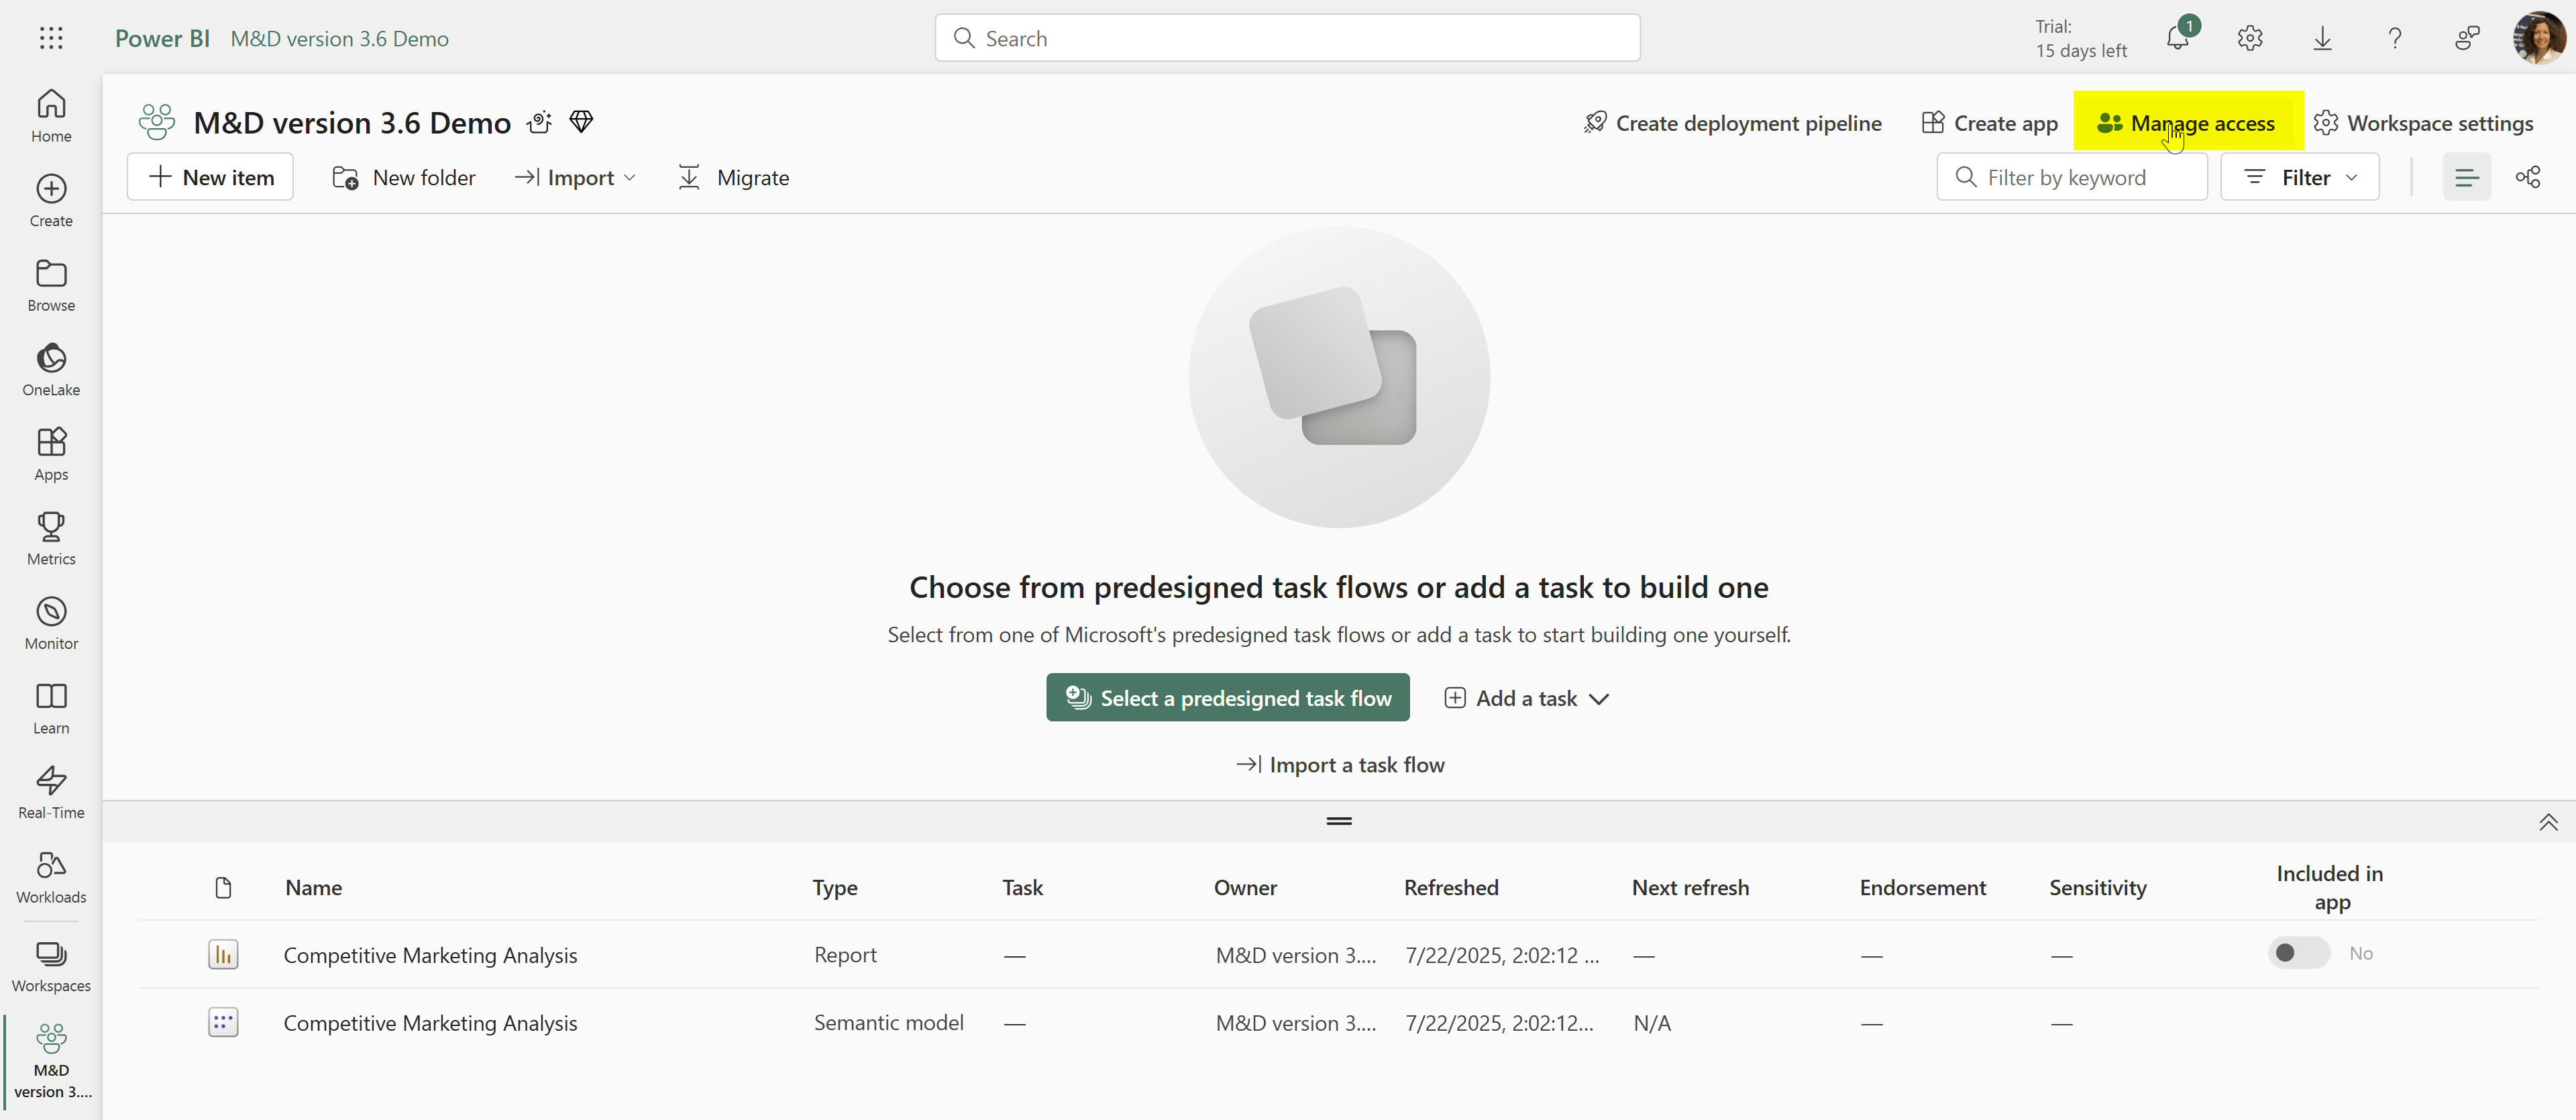Open OneLake from the sidebar
Viewport: 2576px width, 1120px height.
[51, 370]
